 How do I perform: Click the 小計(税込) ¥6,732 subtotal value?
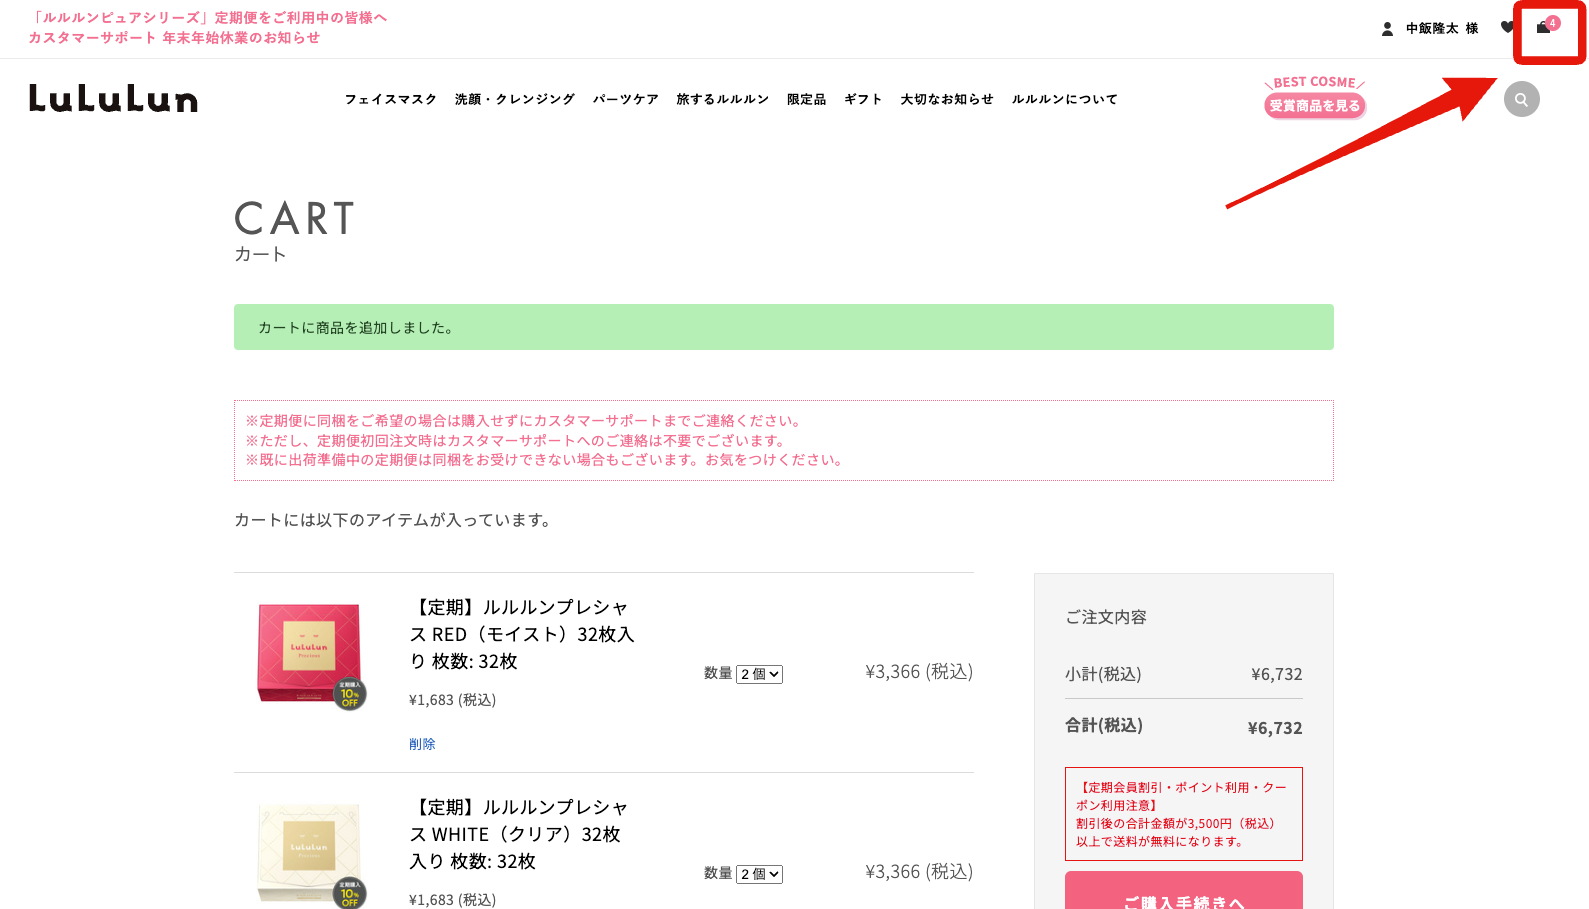(x=1277, y=674)
